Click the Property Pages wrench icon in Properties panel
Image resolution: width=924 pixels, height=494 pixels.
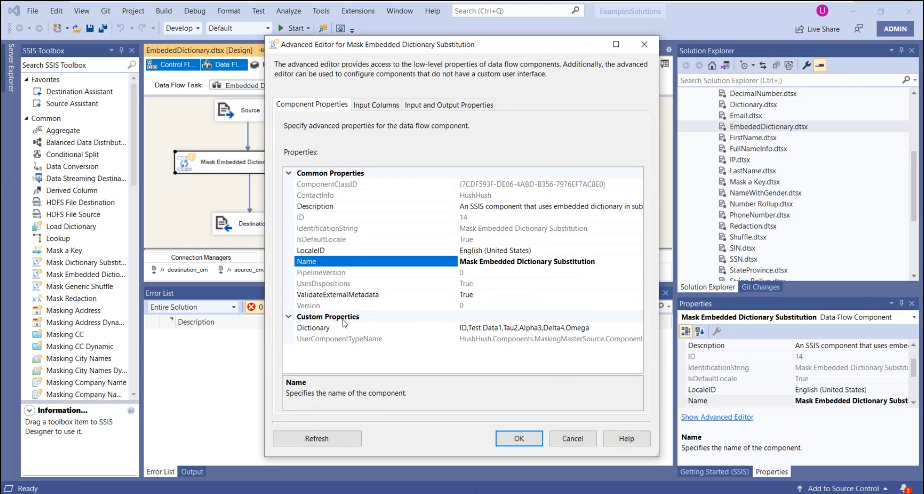coord(717,331)
